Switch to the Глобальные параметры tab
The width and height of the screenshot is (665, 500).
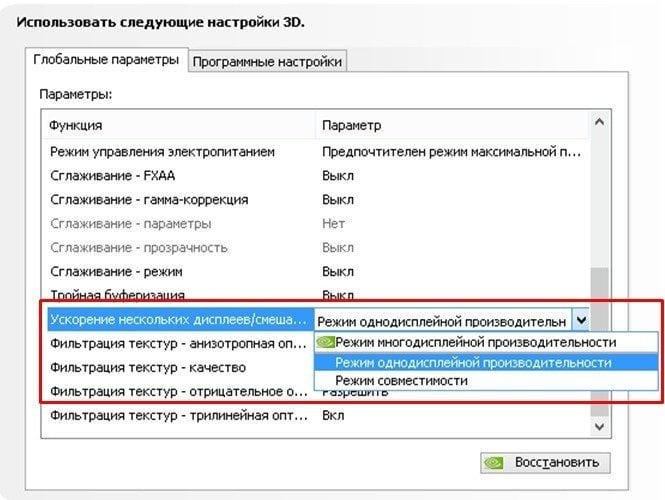(106, 60)
